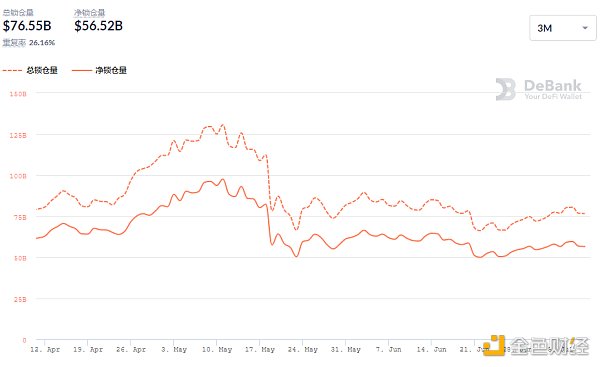The width and height of the screenshot is (600, 367).
Task: Click the golden Jinse Finance logo icon
Action: click(x=494, y=345)
